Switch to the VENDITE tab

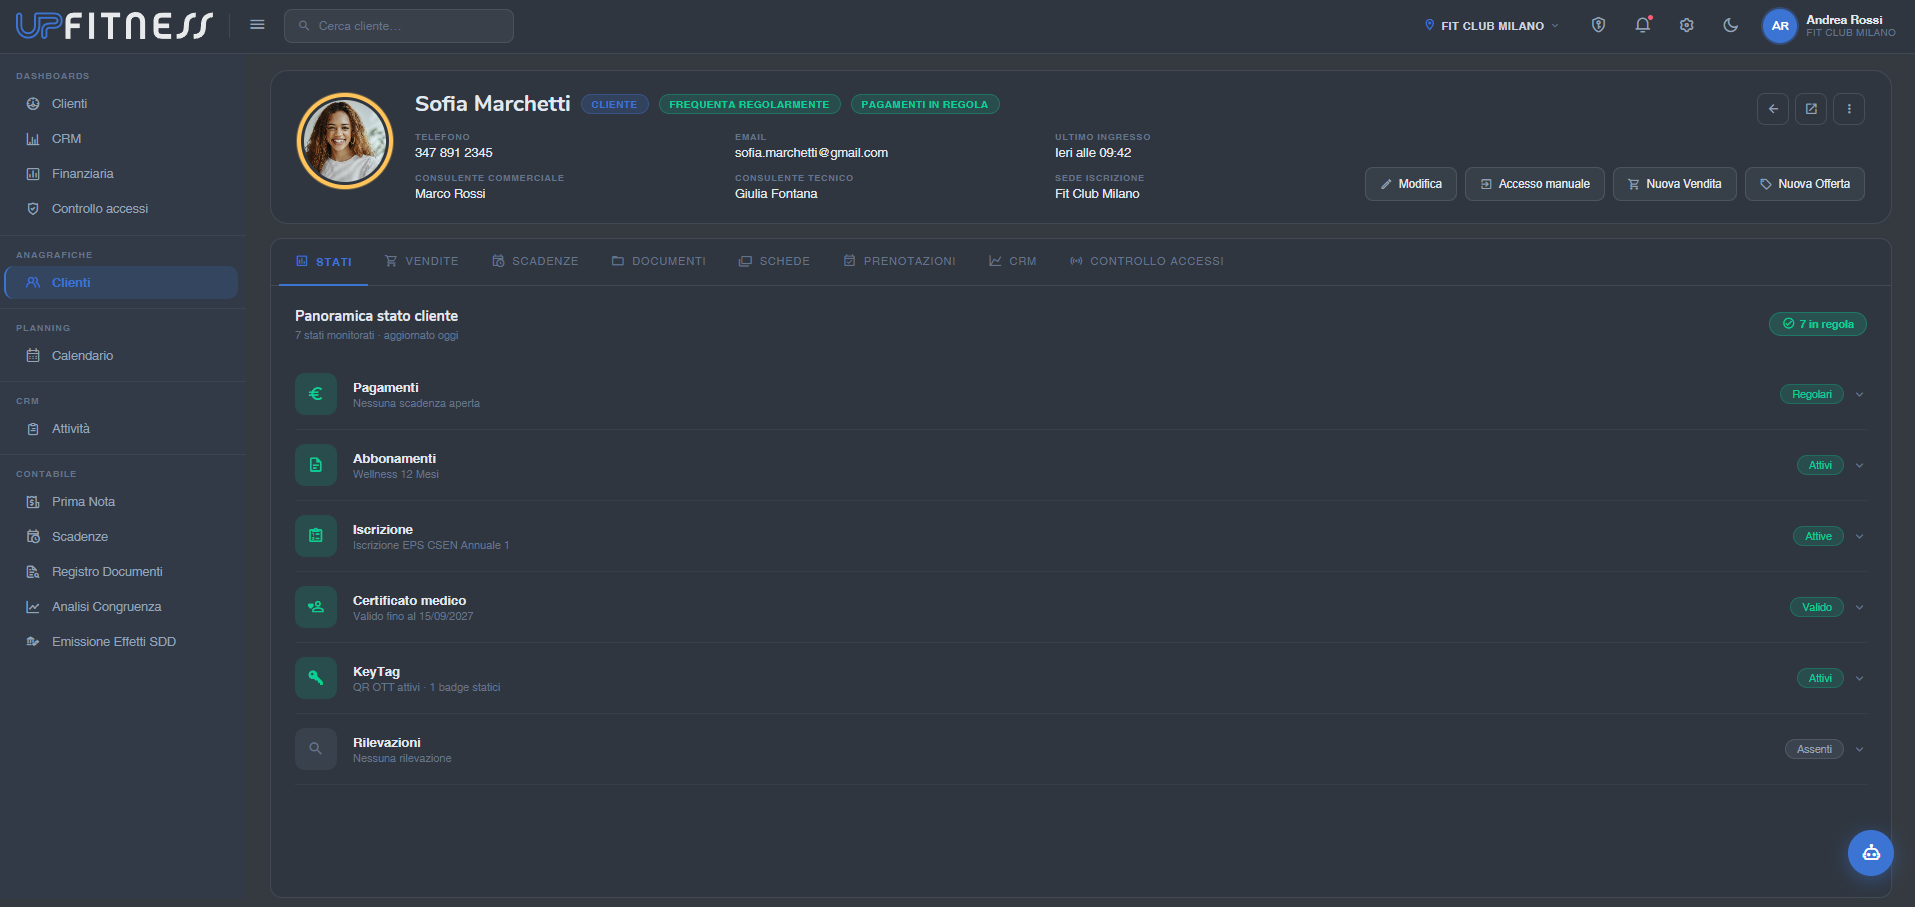pos(421,262)
